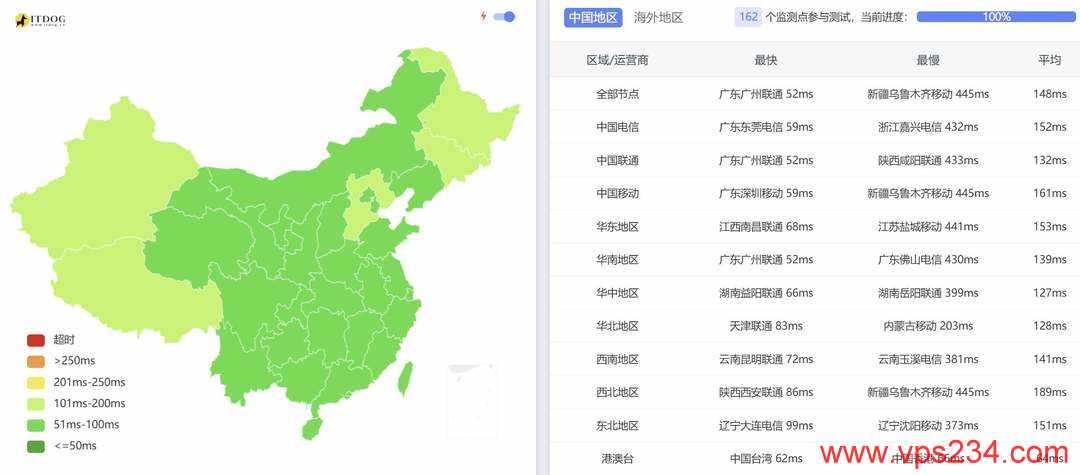This screenshot has width=1080, height=475.
Task: Click Taiwan island on the map
Action: click(406, 377)
